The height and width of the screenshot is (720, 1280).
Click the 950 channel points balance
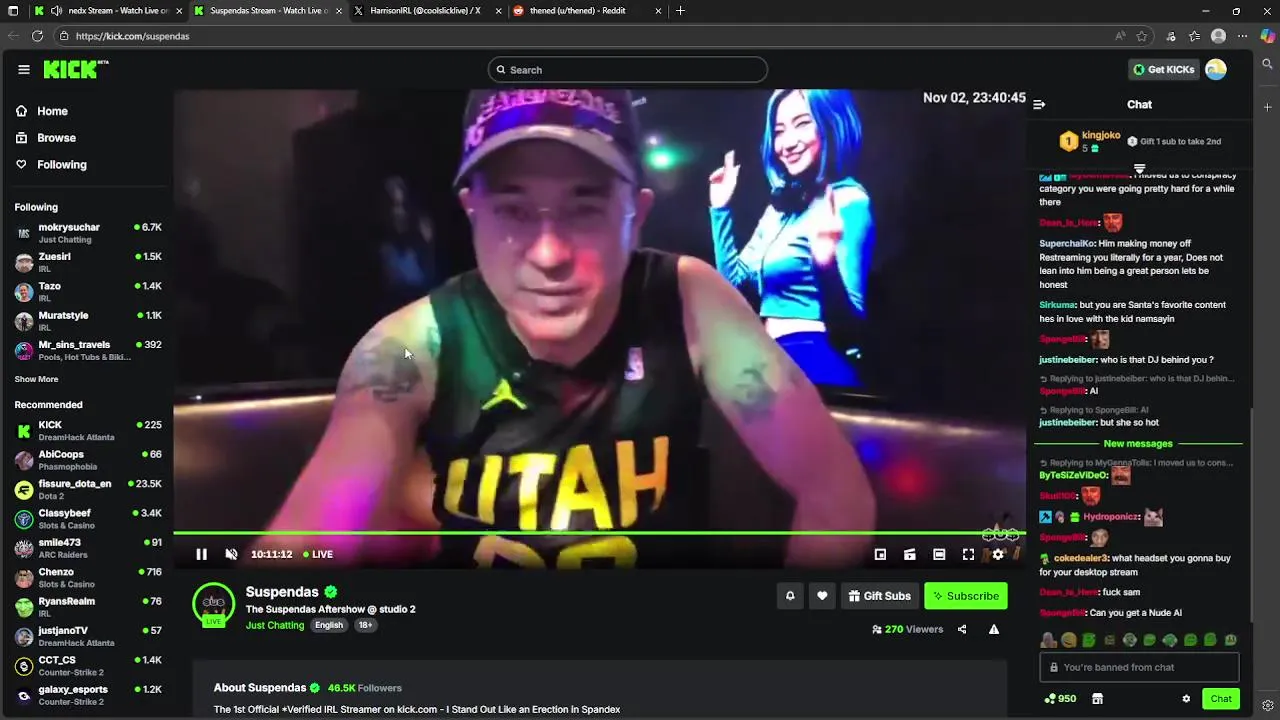coord(1060,699)
